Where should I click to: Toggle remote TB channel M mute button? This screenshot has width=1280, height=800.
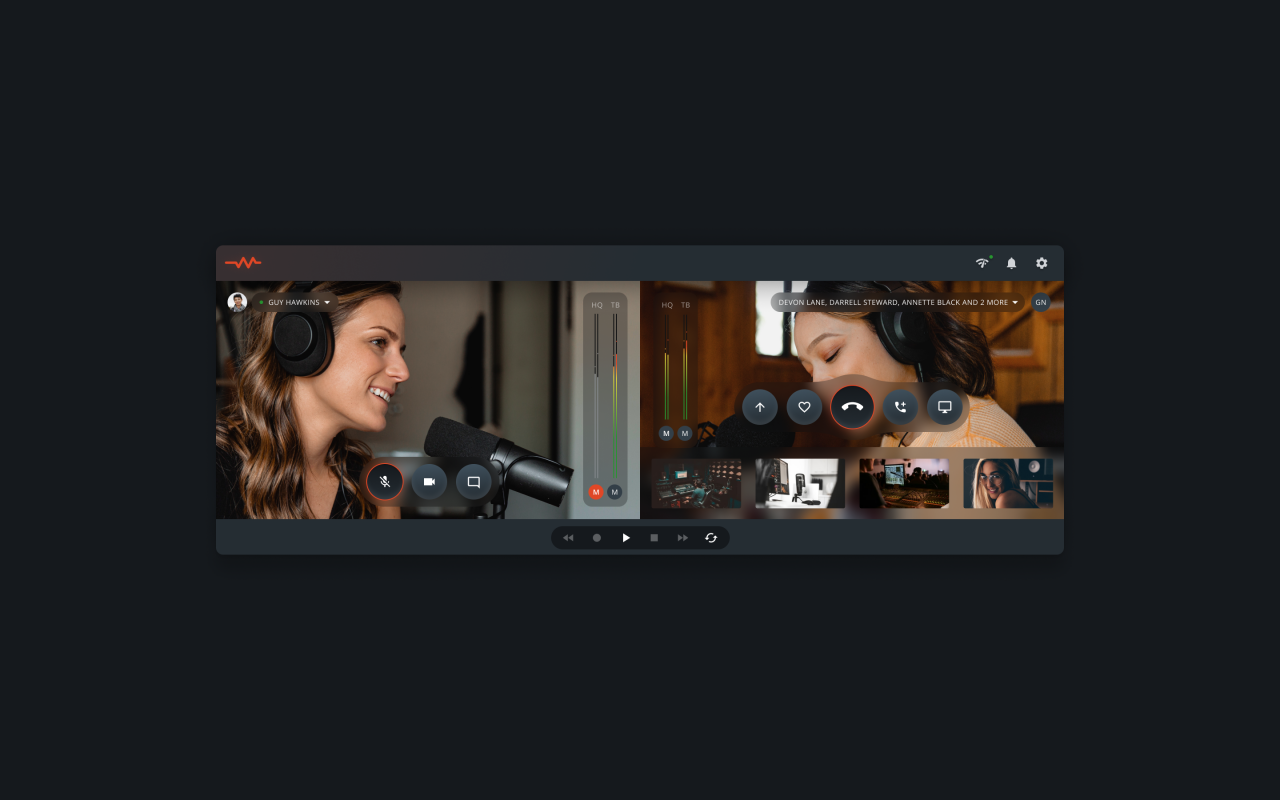click(685, 433)
